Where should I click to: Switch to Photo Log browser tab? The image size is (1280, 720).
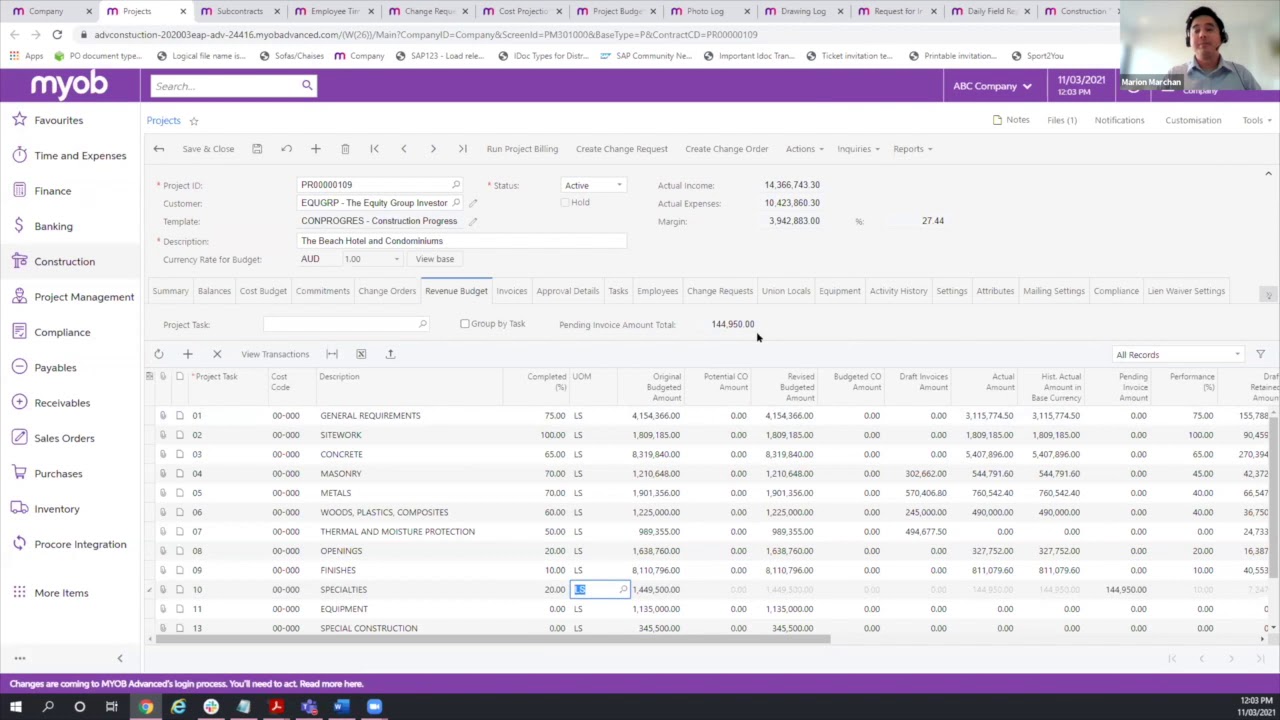click(705, 11)
